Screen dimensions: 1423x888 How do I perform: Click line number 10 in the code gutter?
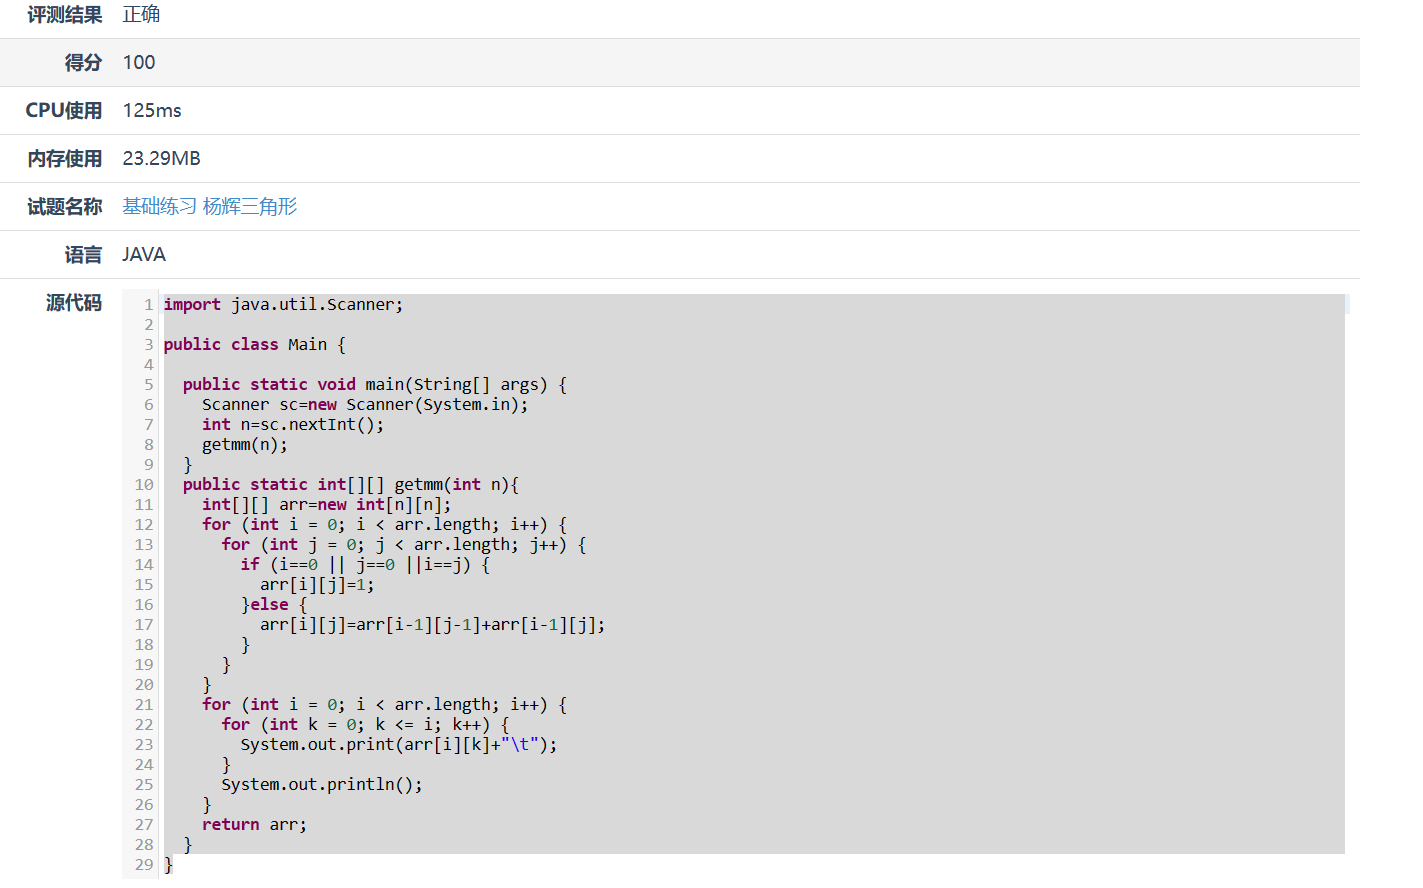(x=144, y=485)
